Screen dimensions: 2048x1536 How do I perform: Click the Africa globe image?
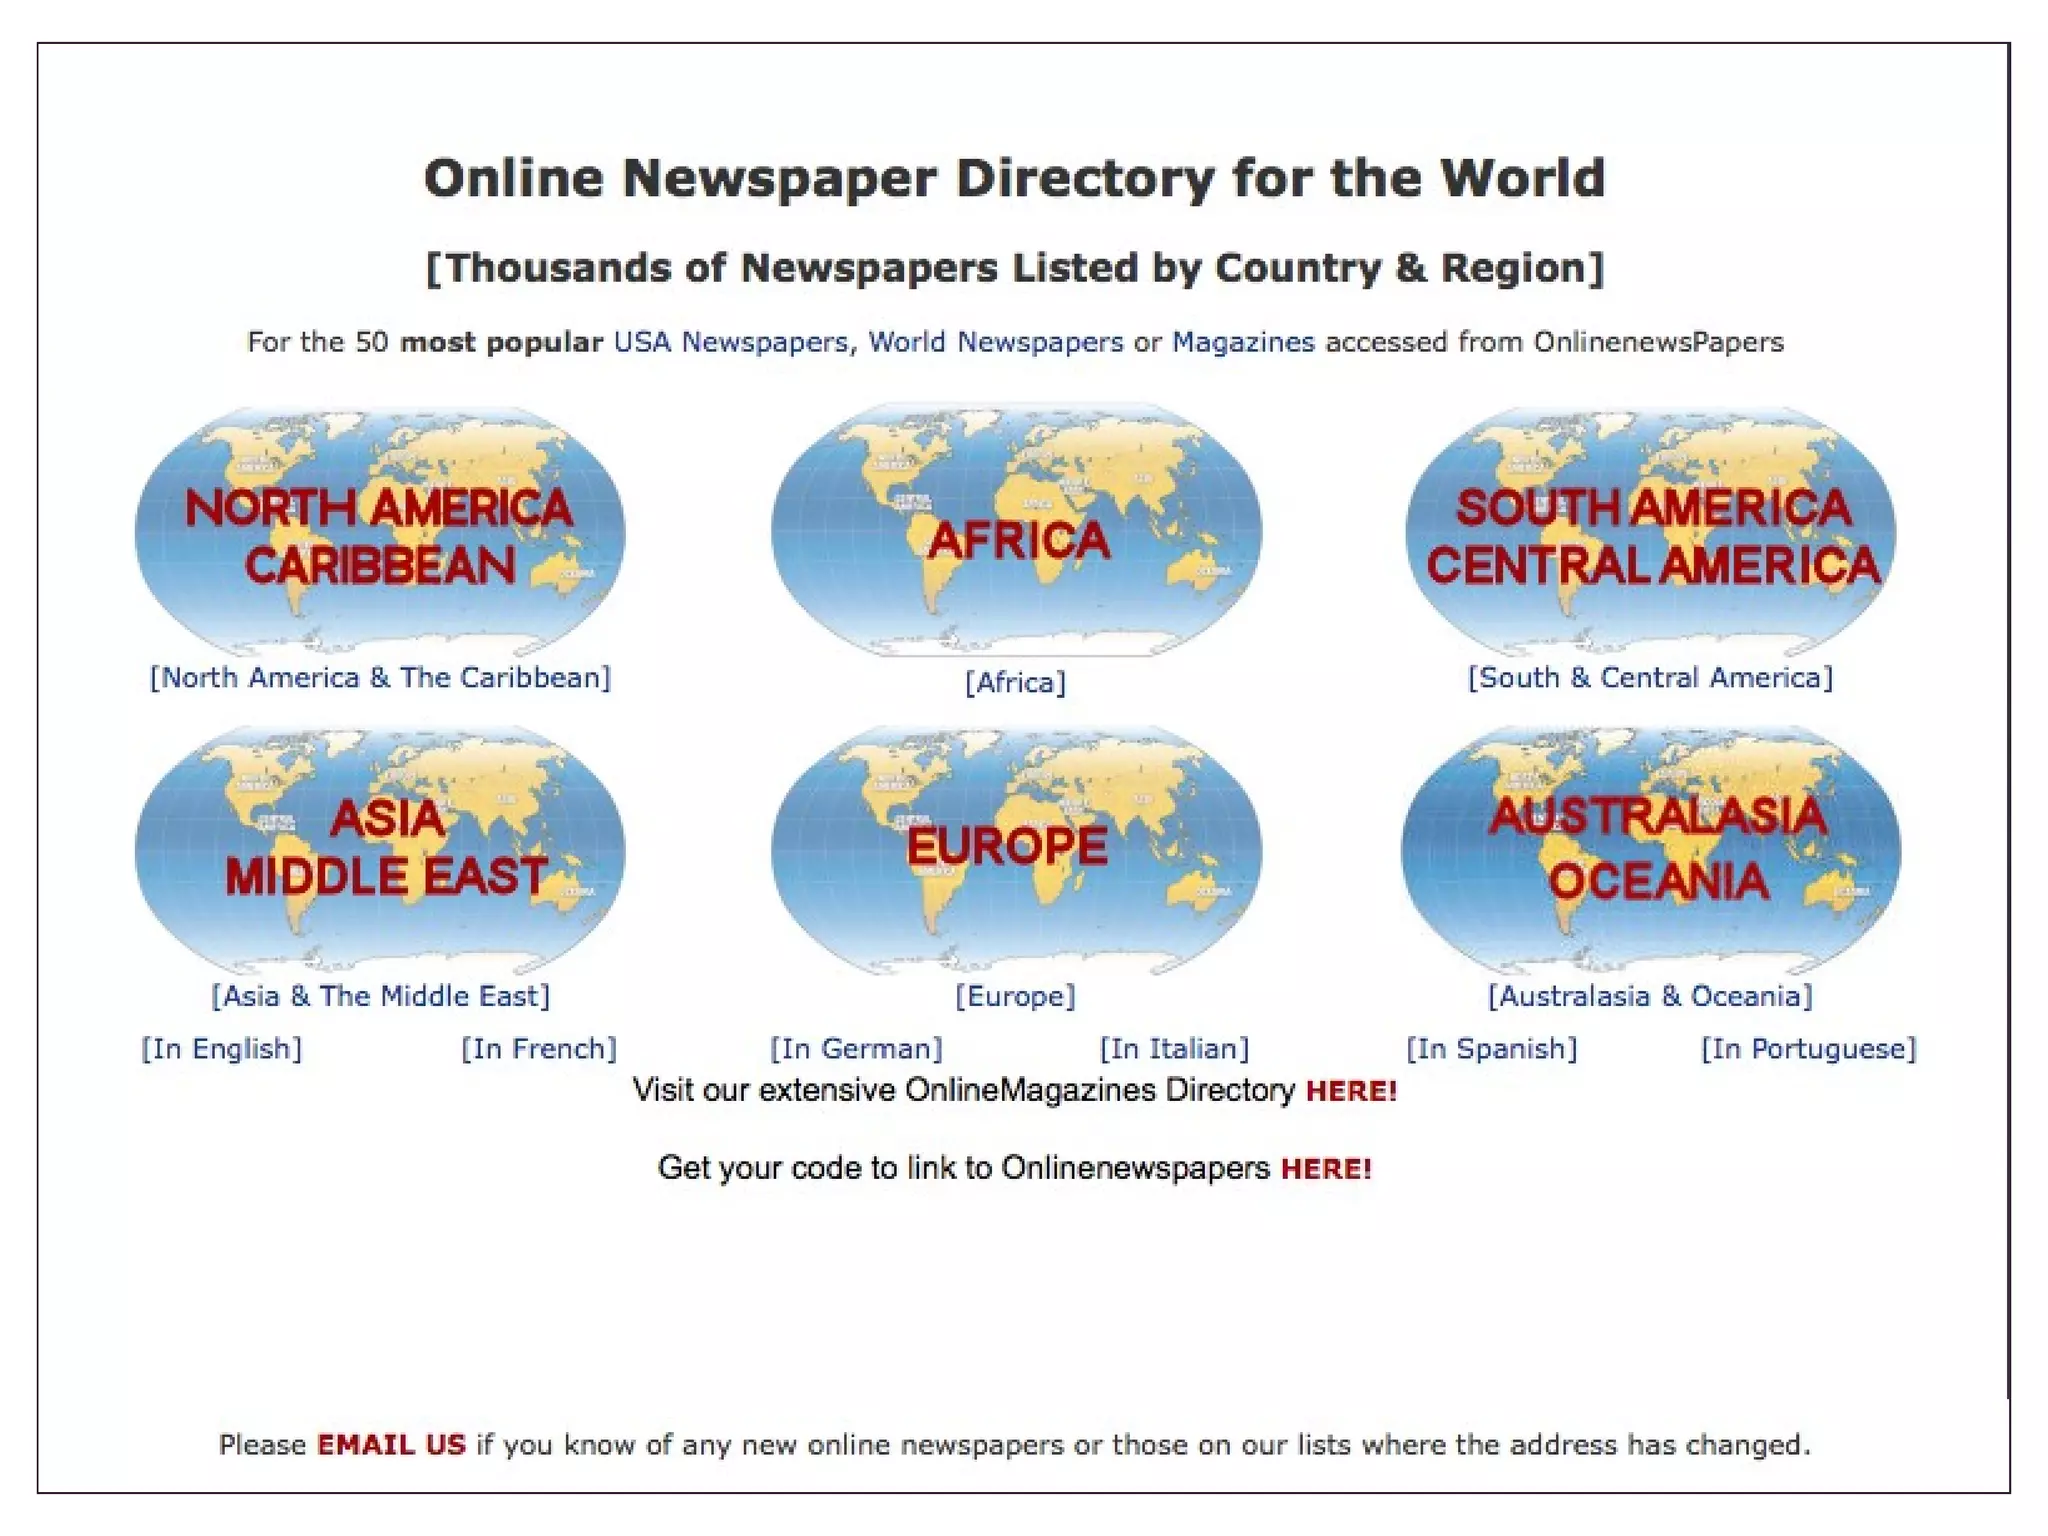coord(1016,531)
